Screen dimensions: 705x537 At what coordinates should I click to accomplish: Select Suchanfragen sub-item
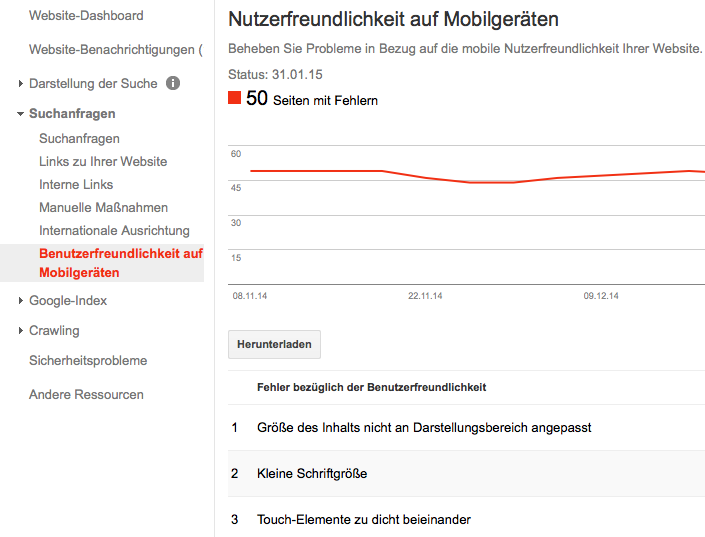pyautogui.click(x=79, y=139)
